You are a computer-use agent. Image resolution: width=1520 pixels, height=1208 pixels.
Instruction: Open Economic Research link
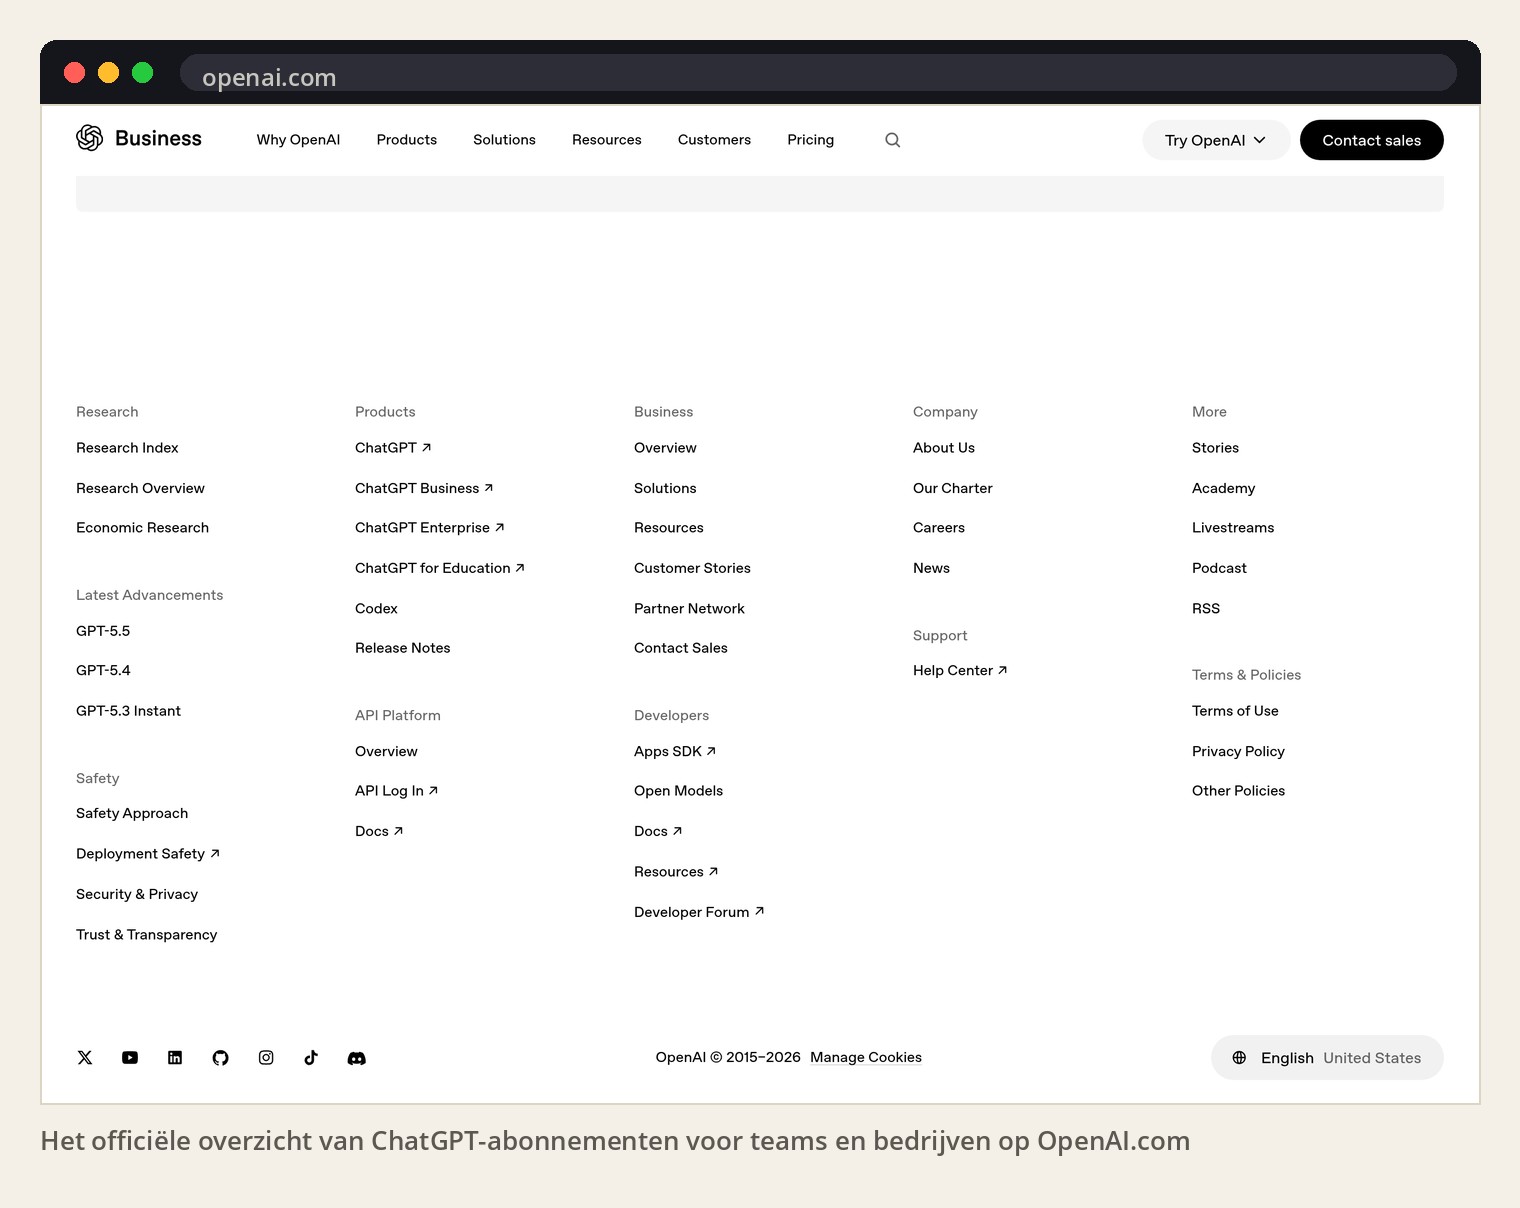pyautogui.click(x=142, y=528)
